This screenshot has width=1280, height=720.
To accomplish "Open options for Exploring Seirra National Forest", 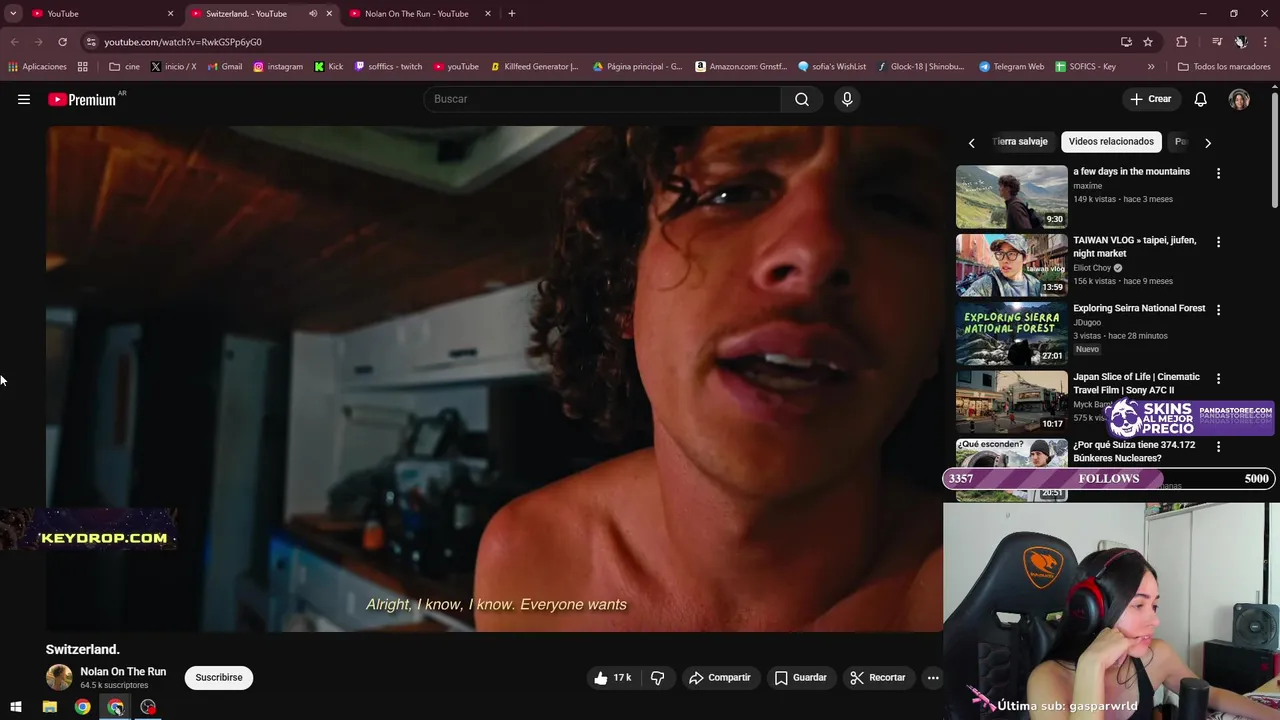I will coord(1218,310).
